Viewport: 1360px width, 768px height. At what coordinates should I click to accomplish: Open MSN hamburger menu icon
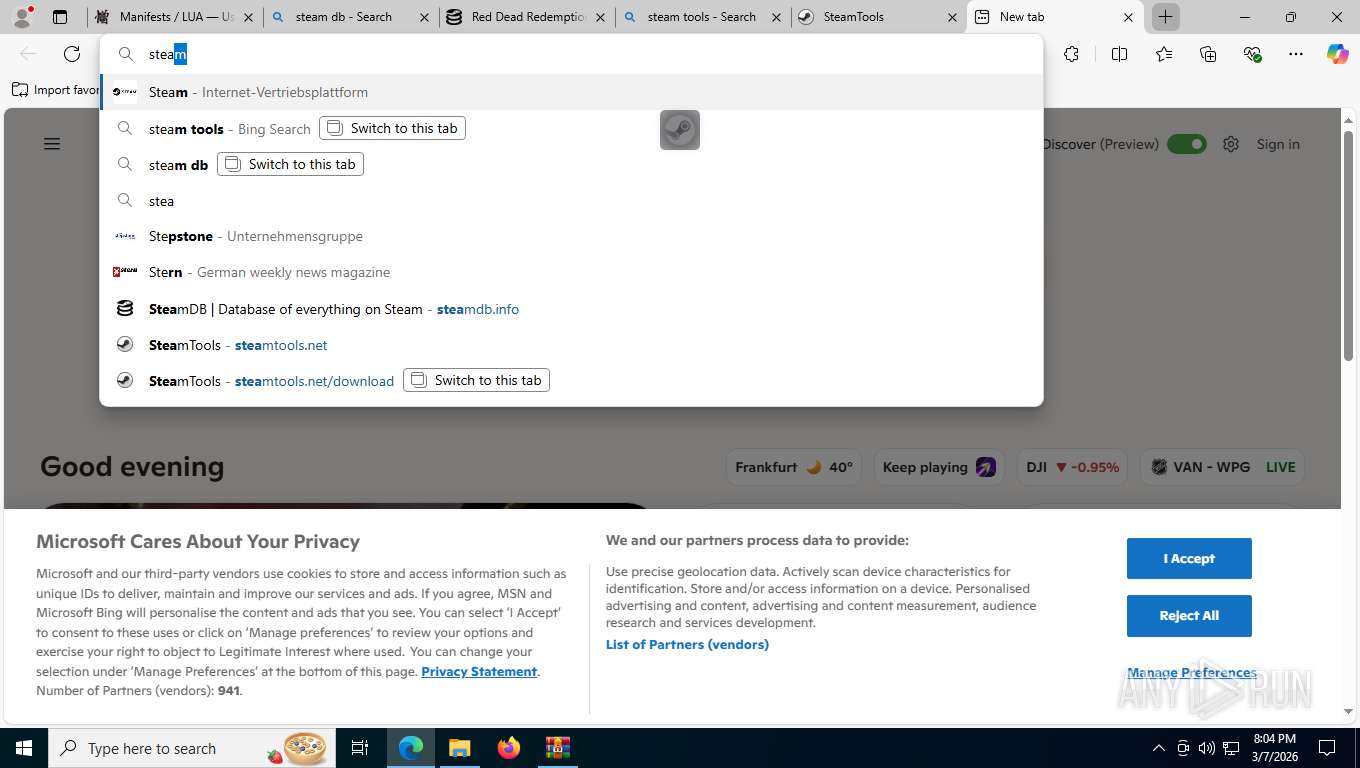click(52, 144)
